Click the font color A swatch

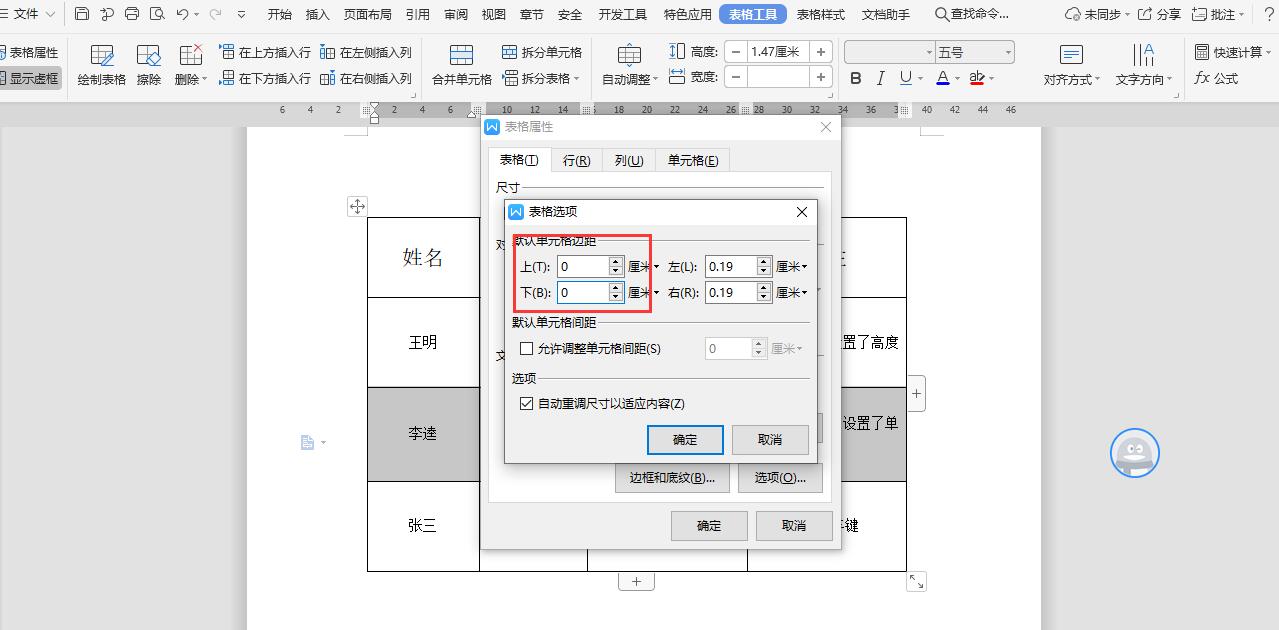click(943, 78)
